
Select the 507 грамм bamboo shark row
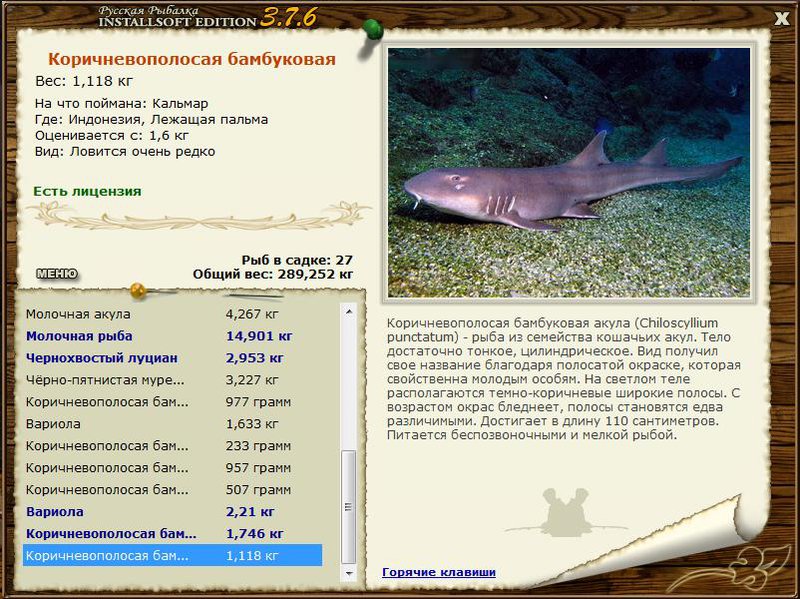(x=173, y=489)
